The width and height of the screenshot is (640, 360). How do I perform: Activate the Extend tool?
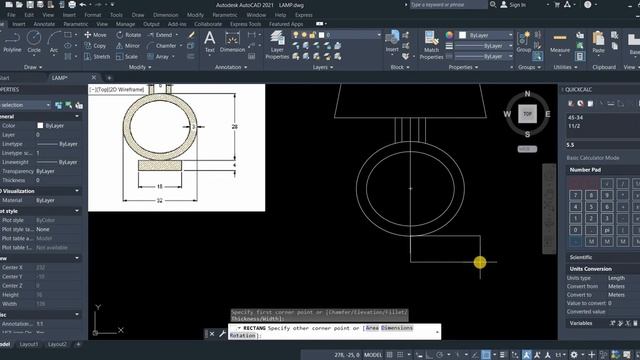(x=160, y=35)
